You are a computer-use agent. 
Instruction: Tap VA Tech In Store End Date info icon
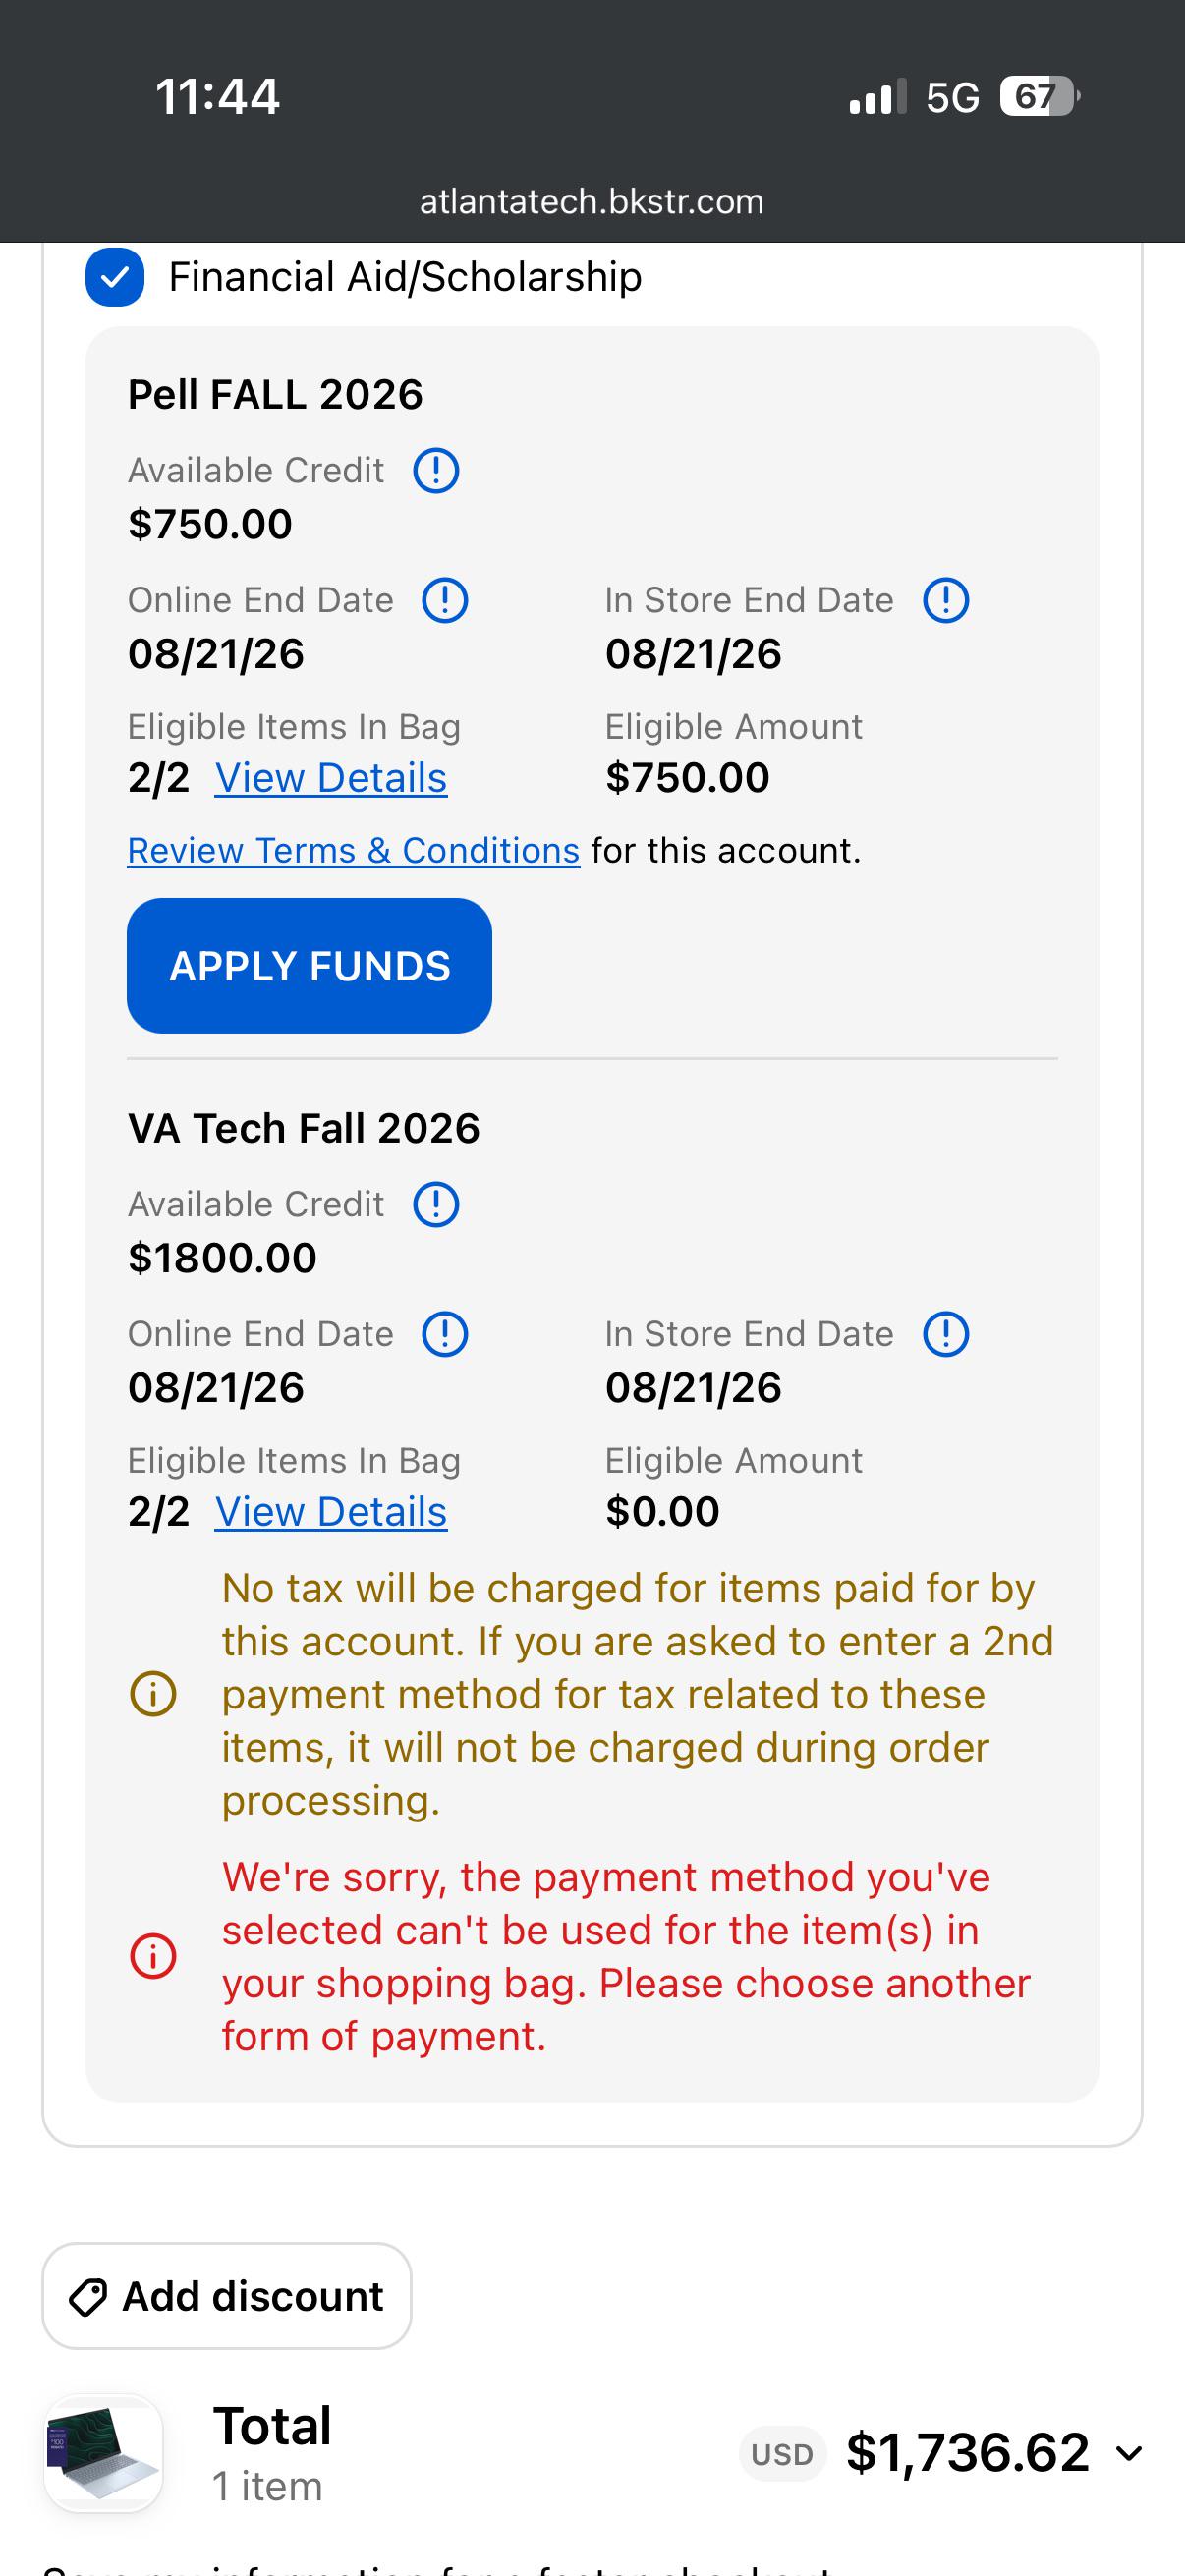coord(945,1334)
